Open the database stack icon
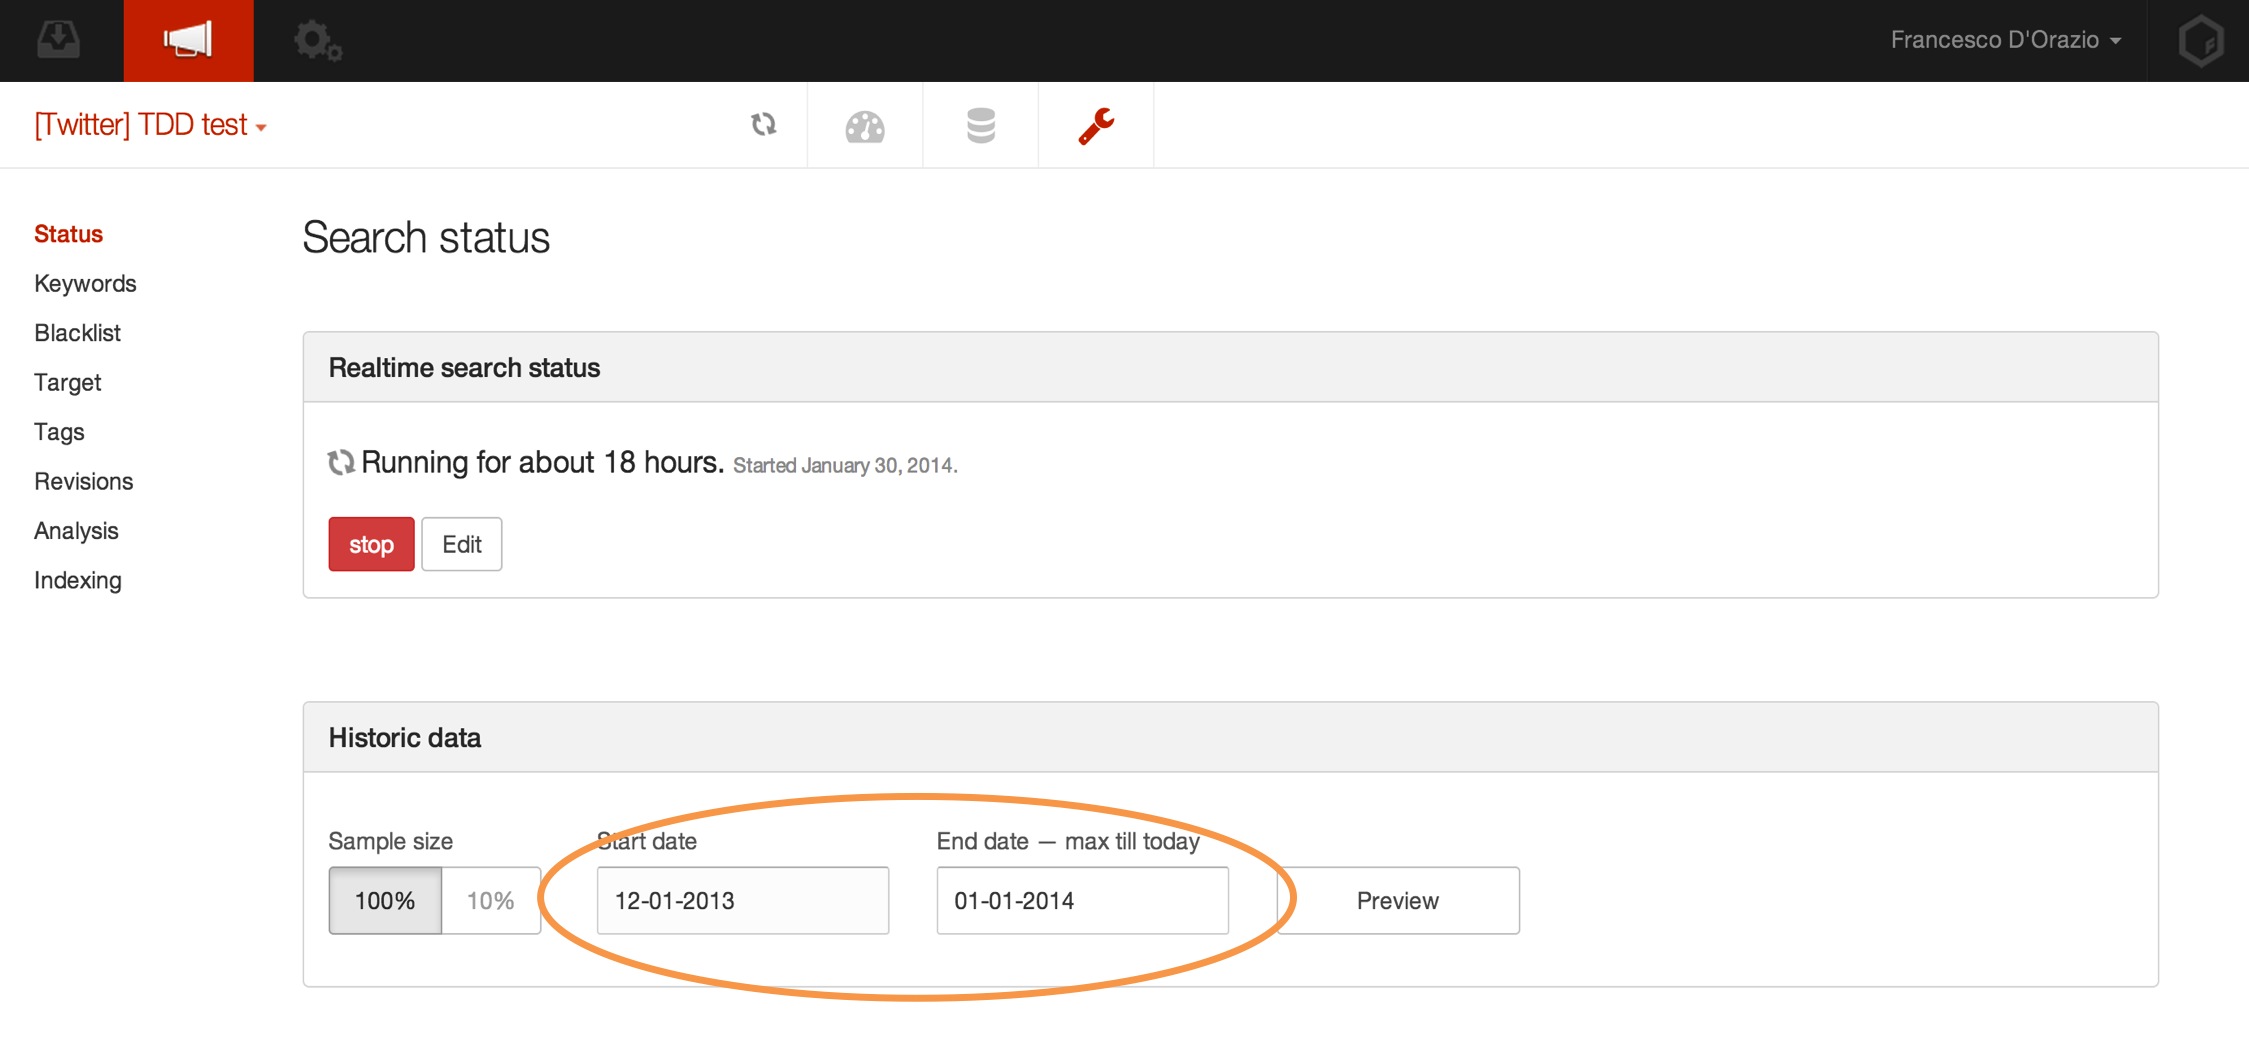2249x1061 pixels. click(x=981, y=126)
